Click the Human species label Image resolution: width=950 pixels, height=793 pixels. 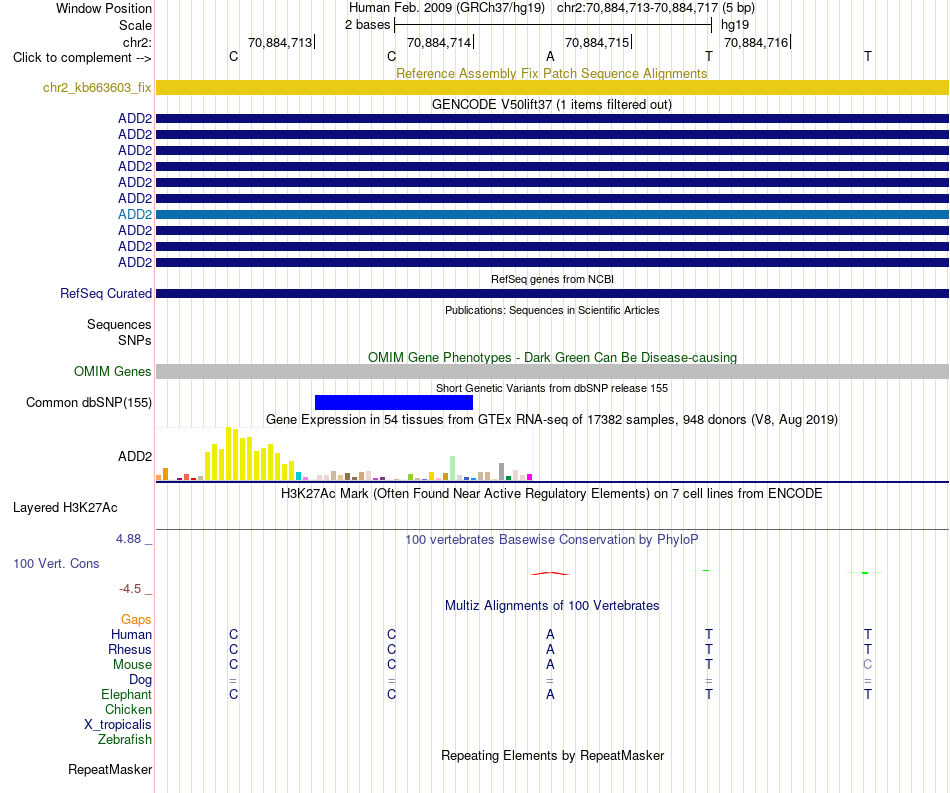(x=131, y=634)
